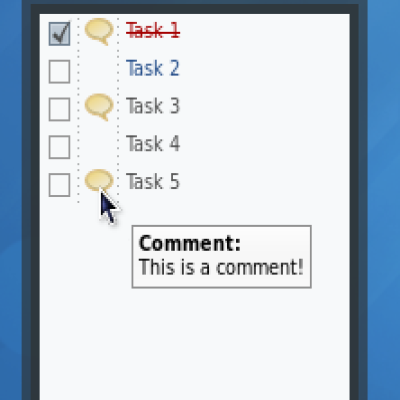This screenshot has height=400, width=400.
Task: Select the blue Task 2 entry
Action: pos(153,68)
